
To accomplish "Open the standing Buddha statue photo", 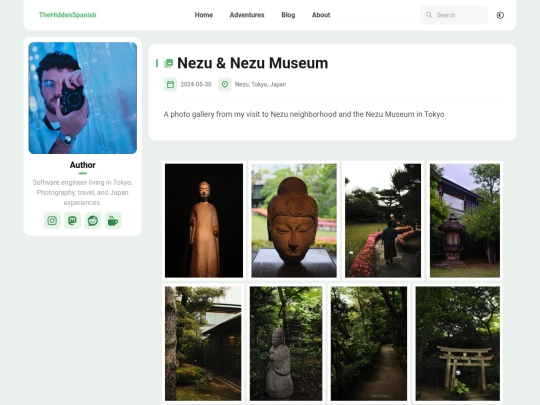I will click(204, 220).
